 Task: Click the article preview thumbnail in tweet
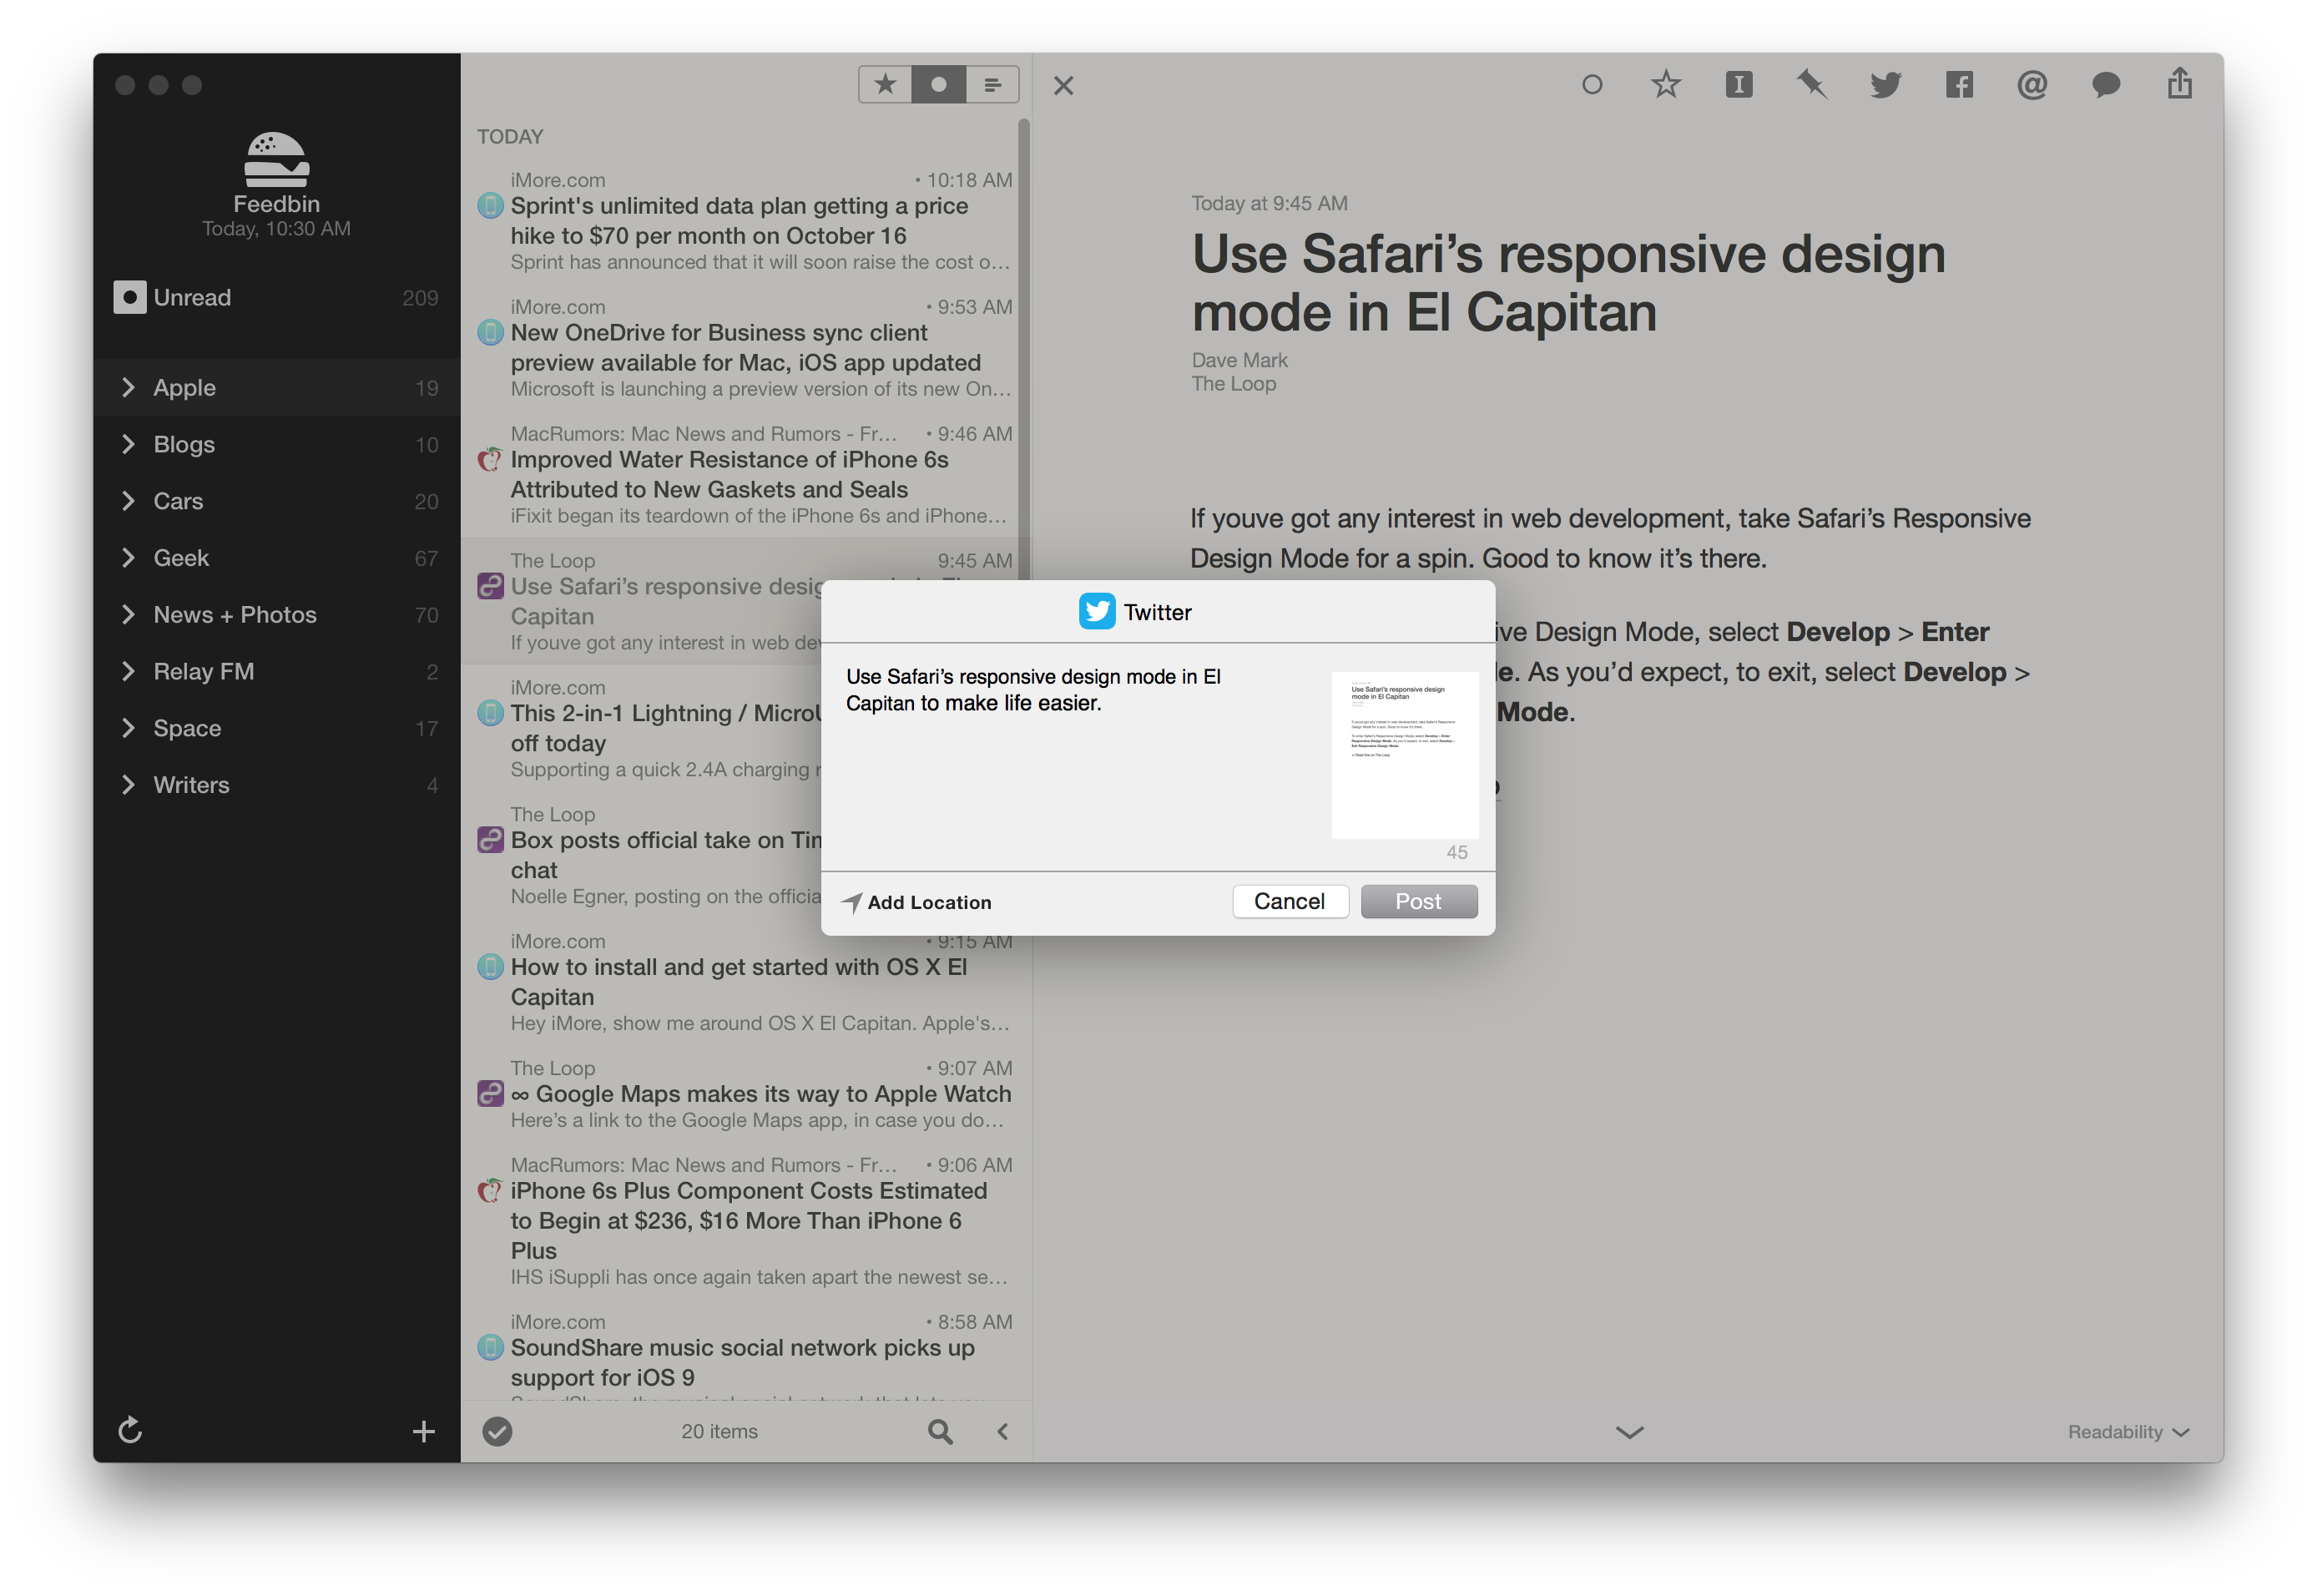tap(1404, 755)
